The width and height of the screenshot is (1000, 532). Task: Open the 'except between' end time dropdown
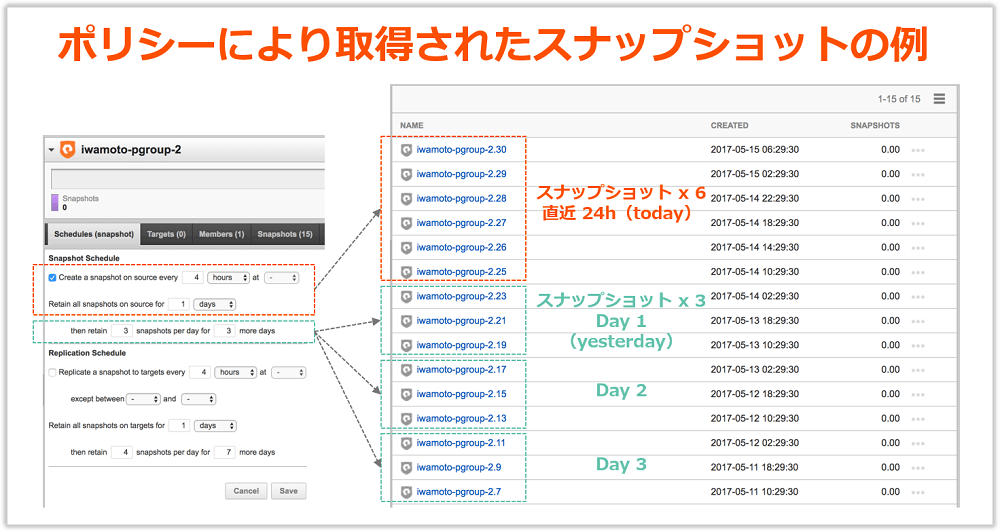198,399
